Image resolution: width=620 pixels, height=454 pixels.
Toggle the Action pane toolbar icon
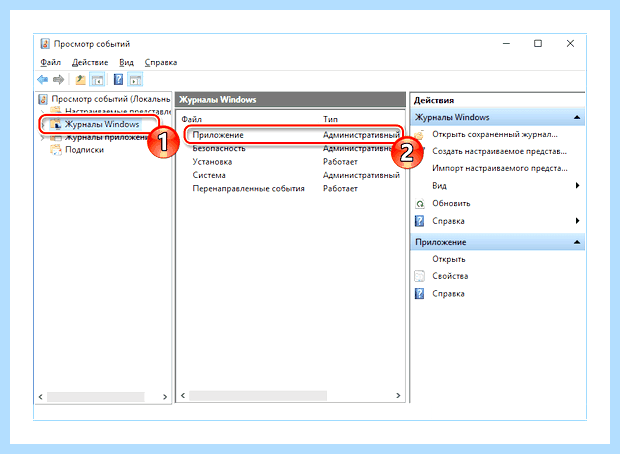tap(135, 80)
